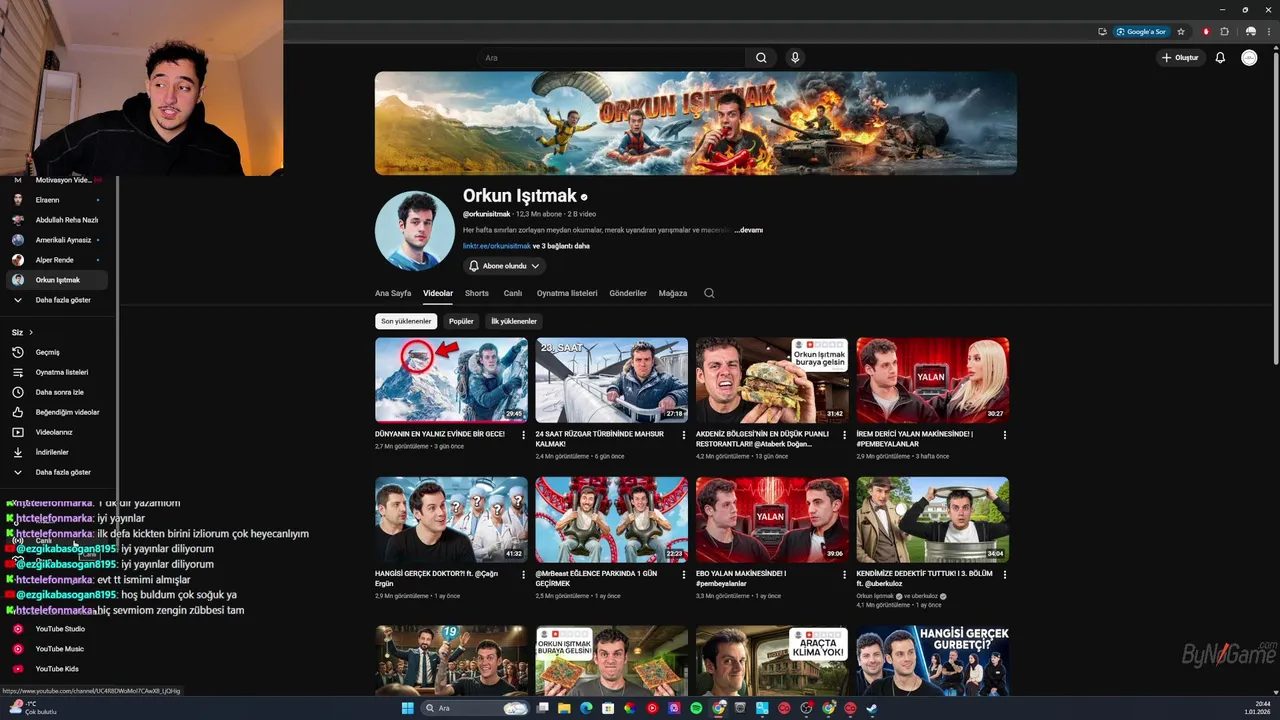
Task: Click the Oluştur create button
Action: tap(1180, 58)
